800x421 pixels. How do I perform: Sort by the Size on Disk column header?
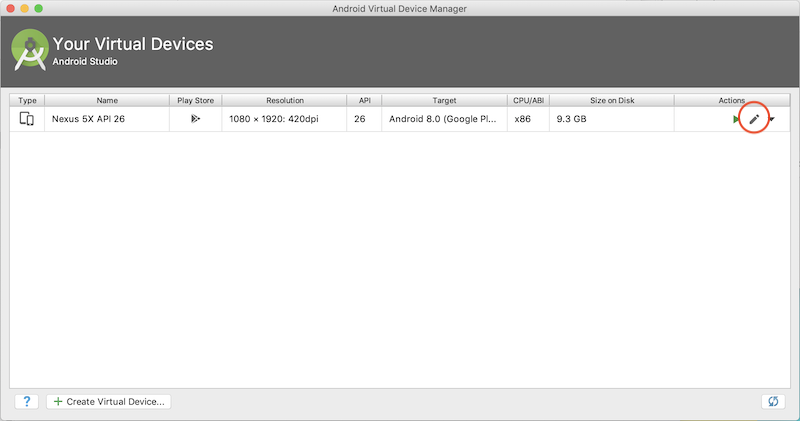point(612,101)
